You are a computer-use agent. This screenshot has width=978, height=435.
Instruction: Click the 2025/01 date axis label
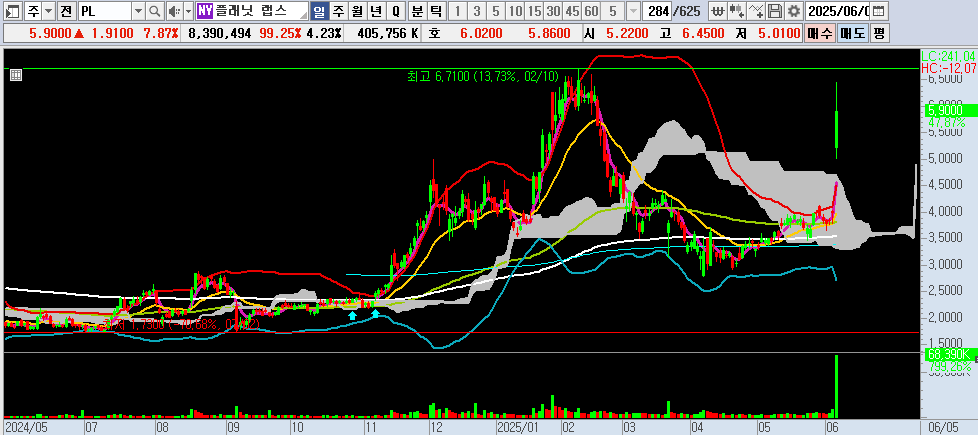(x=517, y=428)
